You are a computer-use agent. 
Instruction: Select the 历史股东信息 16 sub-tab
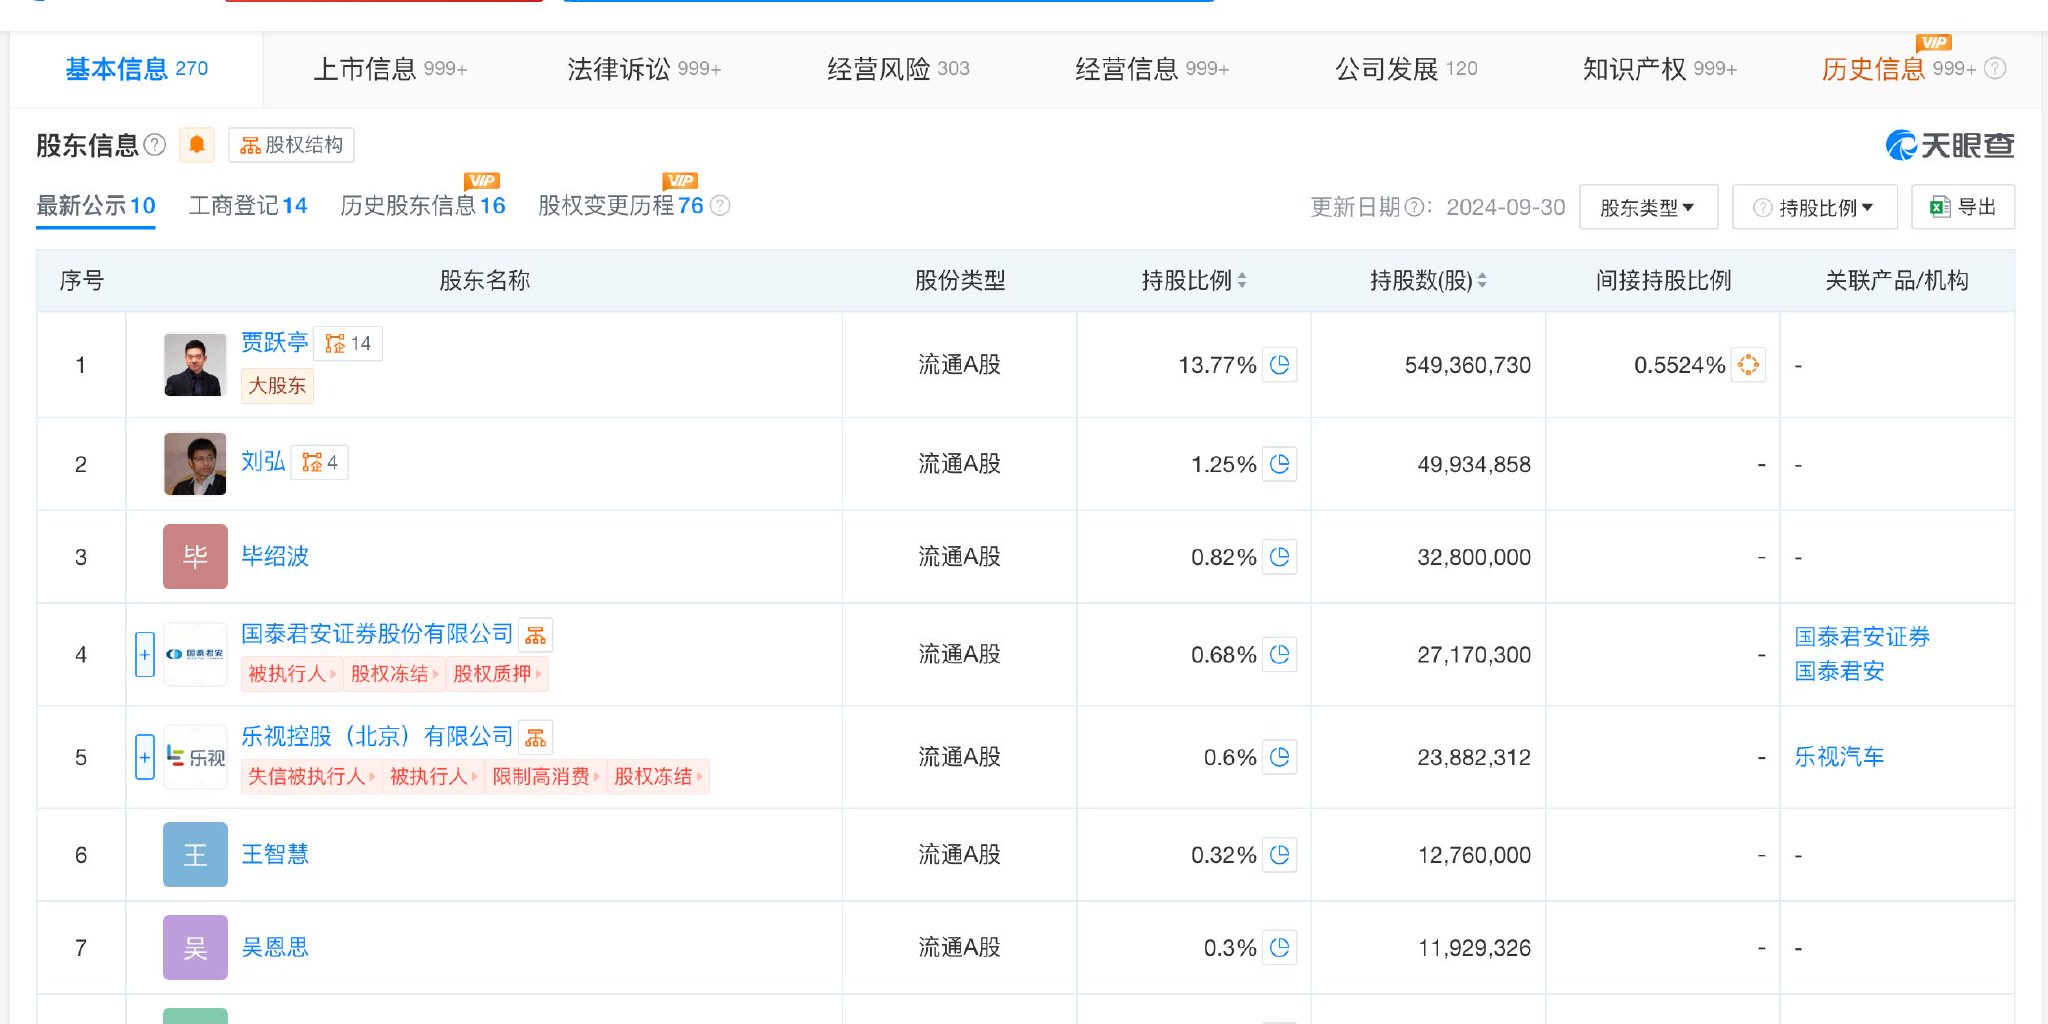tap(423, 206)
